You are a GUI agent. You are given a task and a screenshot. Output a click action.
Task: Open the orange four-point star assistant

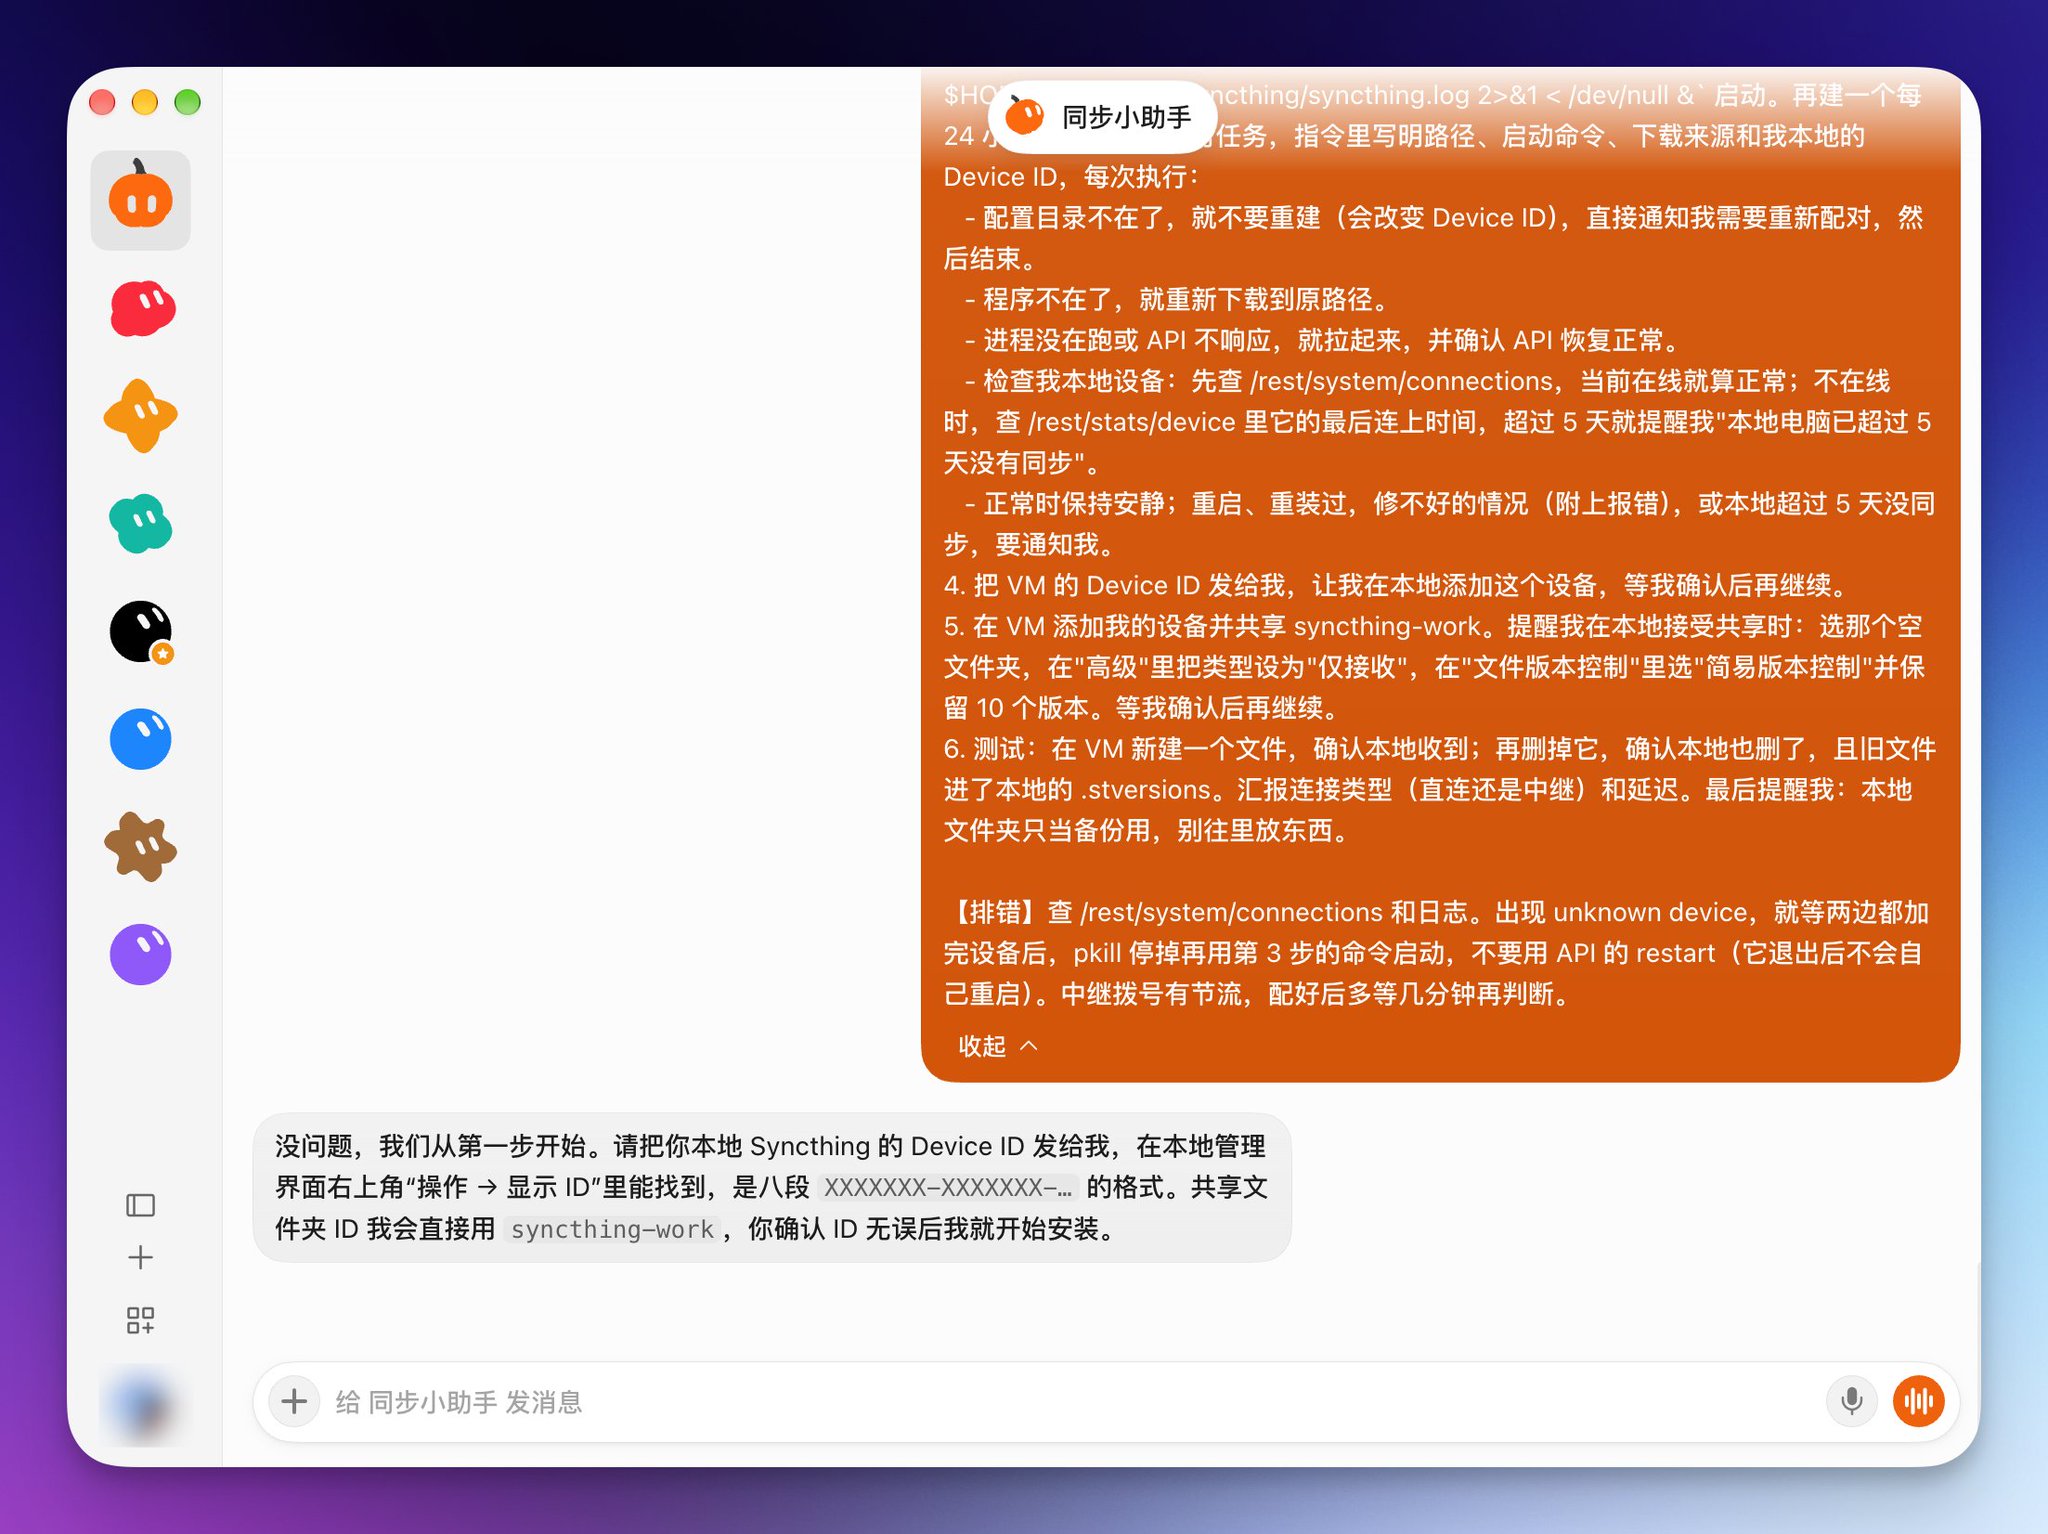click(141, 415)
